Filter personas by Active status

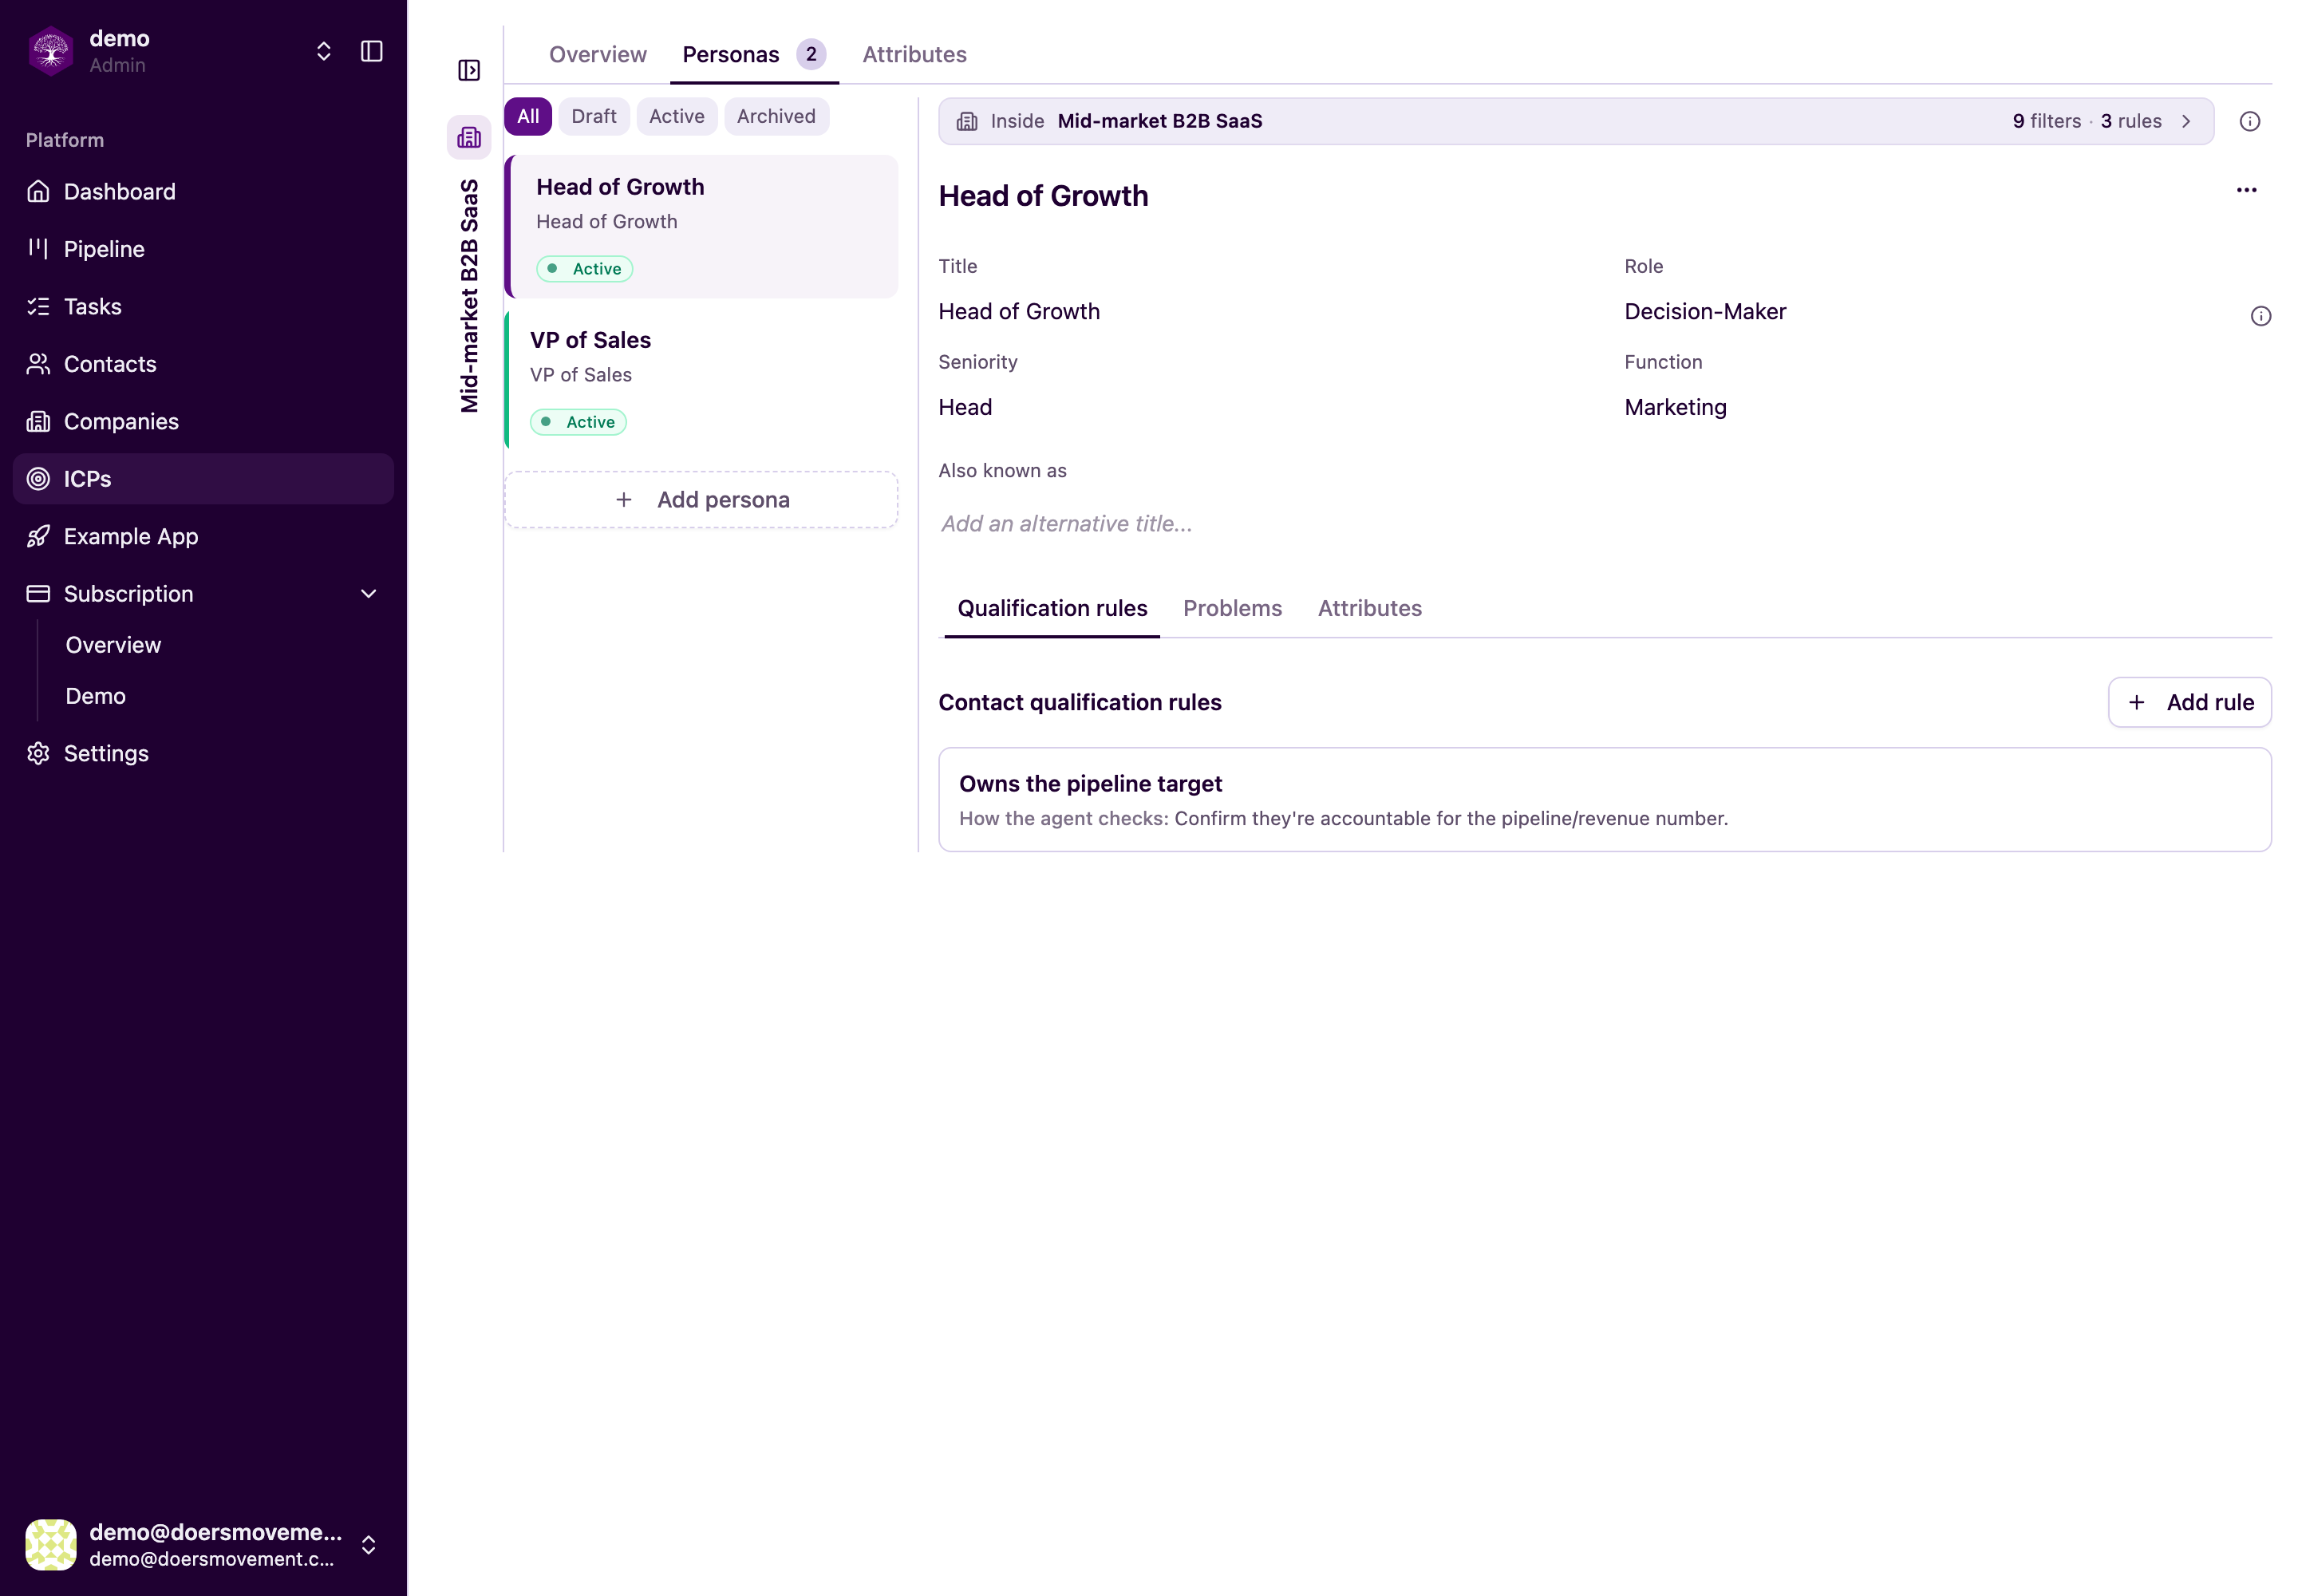click(x=676, y=116)
